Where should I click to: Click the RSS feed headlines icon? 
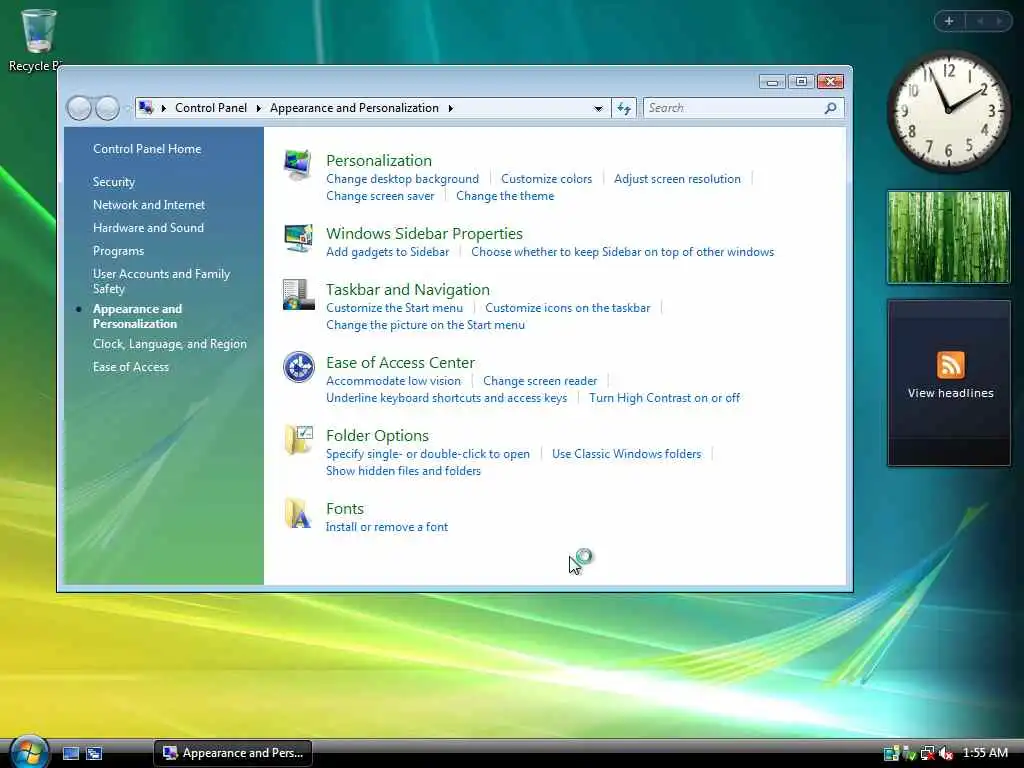point(950,364)
